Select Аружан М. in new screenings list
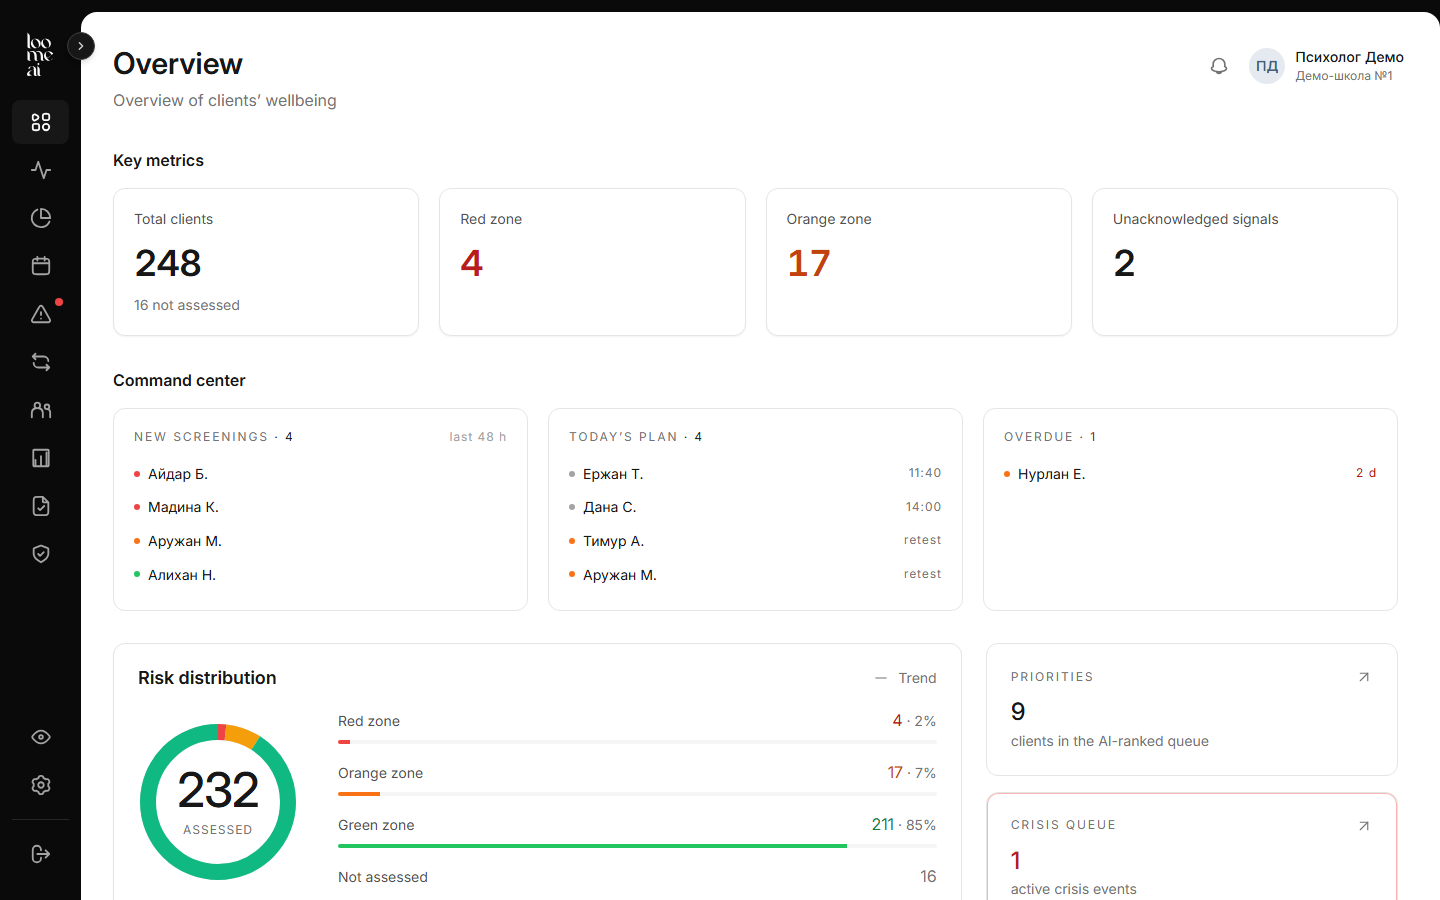The height and width of the screenshot is (900, 1440). tap(320, 541)
